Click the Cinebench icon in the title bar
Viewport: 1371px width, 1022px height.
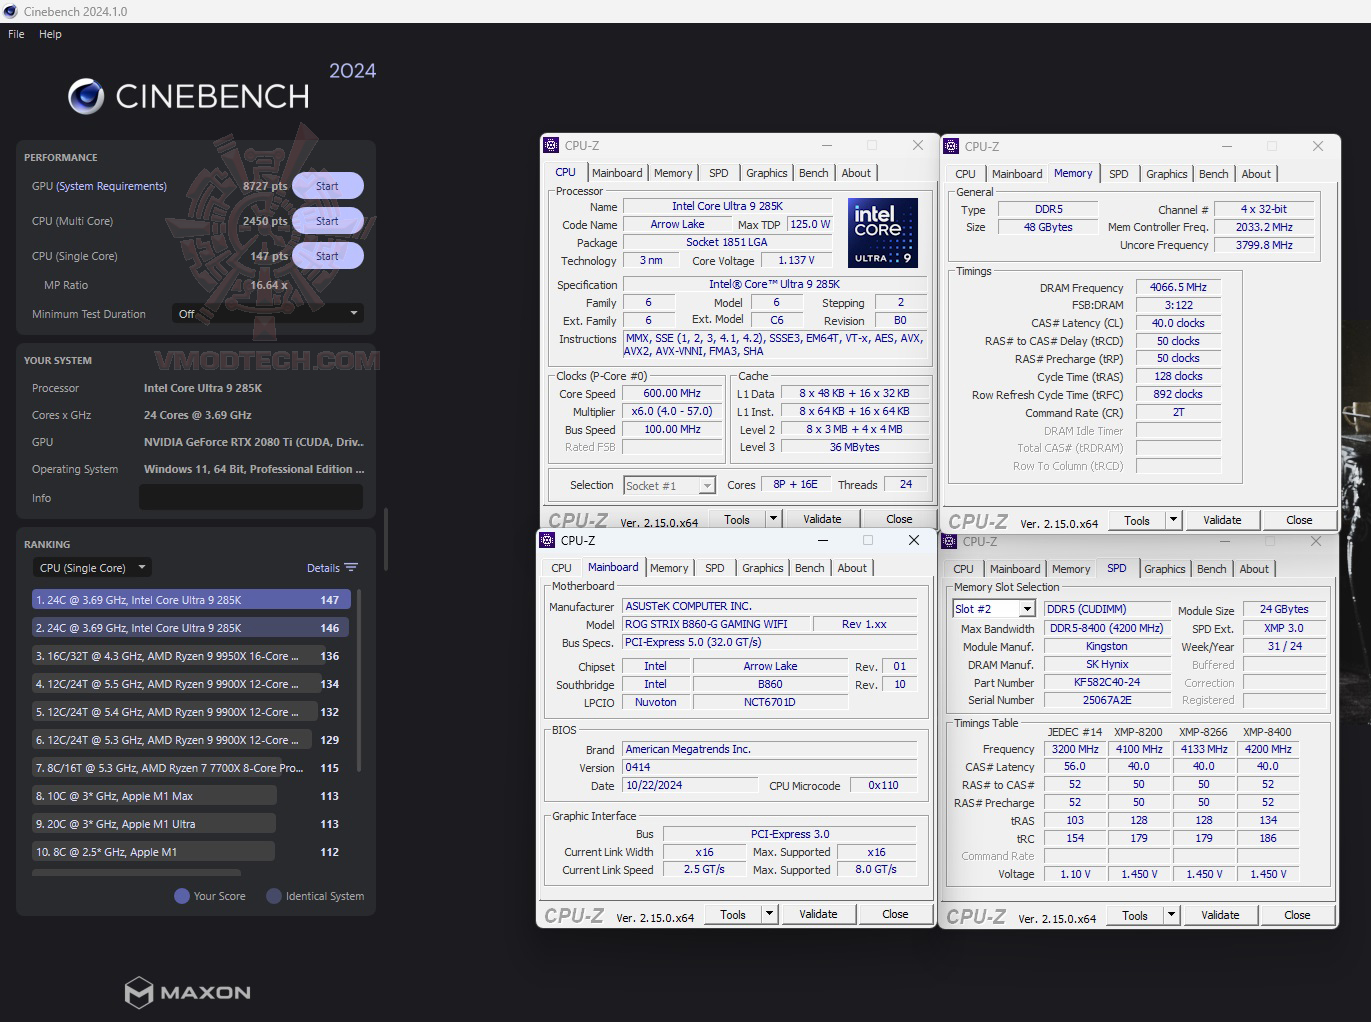[9, 11]
